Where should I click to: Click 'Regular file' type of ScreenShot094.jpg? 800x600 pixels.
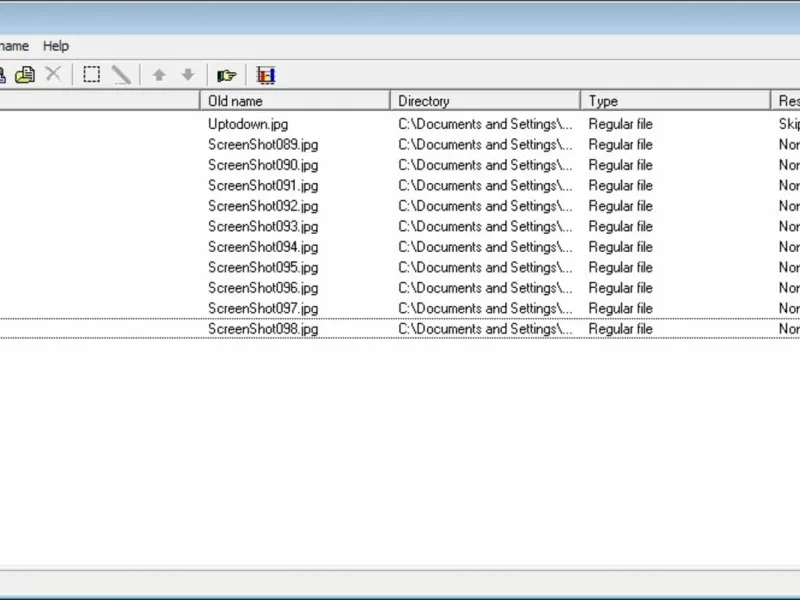click(620, 247)
